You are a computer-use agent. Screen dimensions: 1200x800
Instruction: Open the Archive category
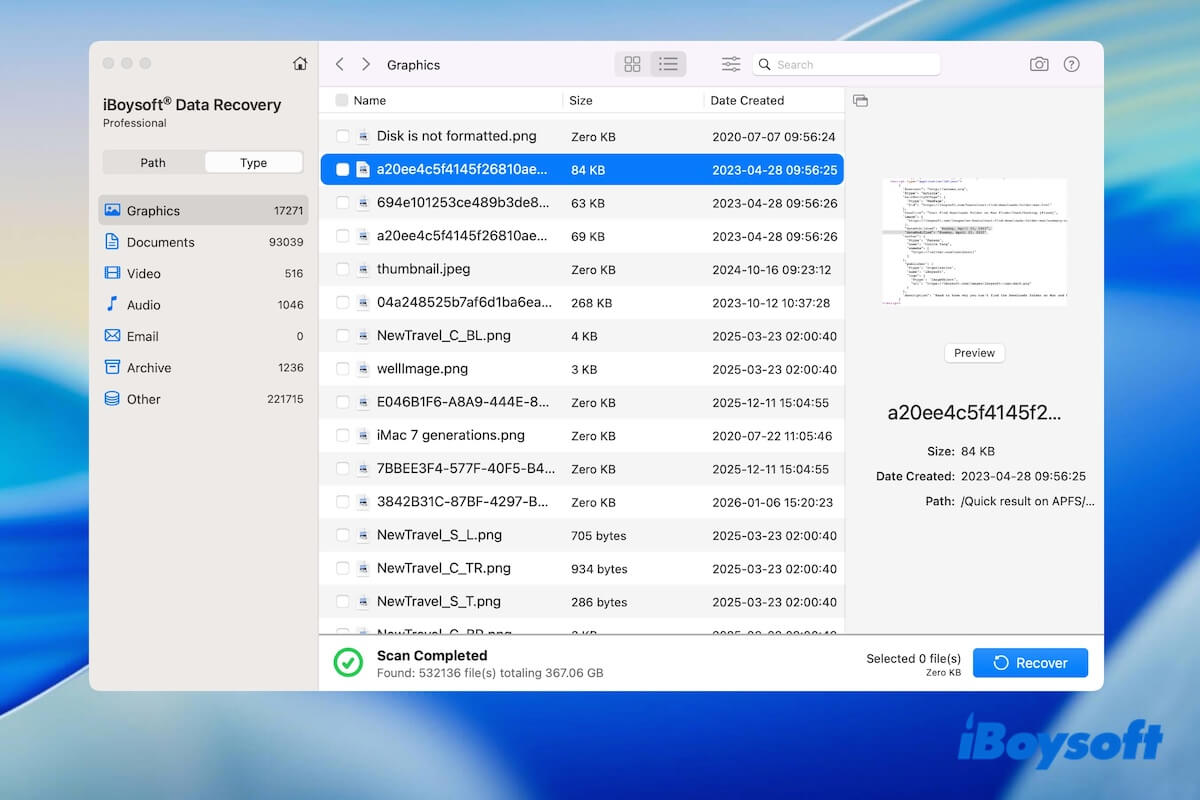tap(149, 367)
